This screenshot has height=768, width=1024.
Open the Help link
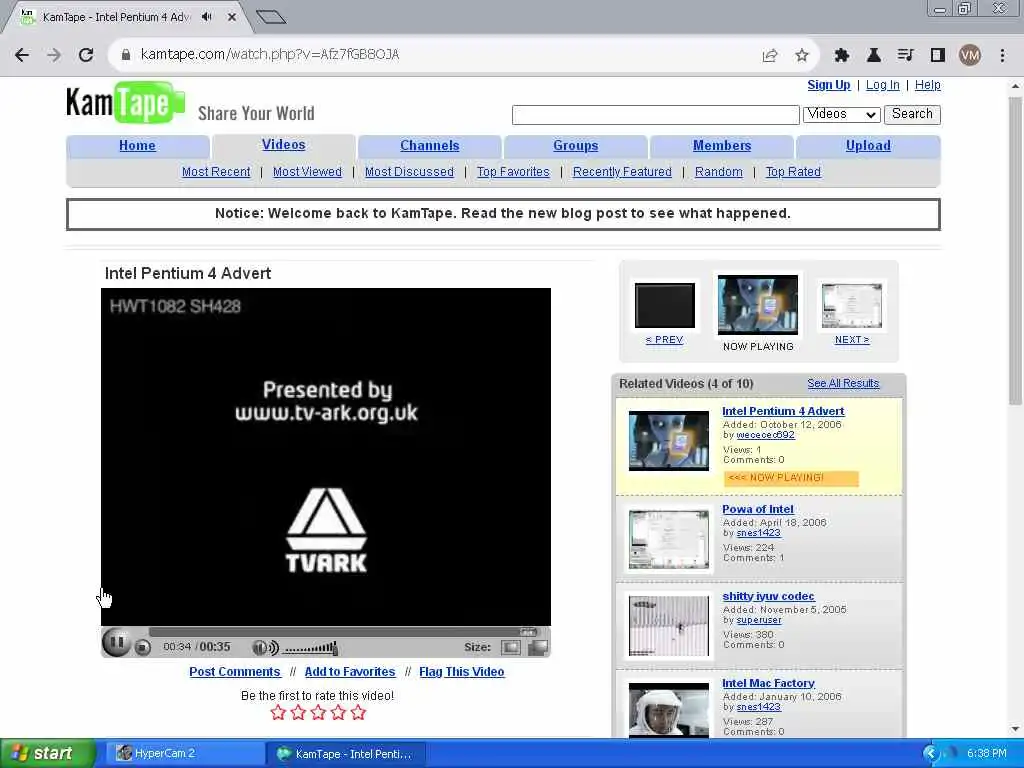pos(928,85)
